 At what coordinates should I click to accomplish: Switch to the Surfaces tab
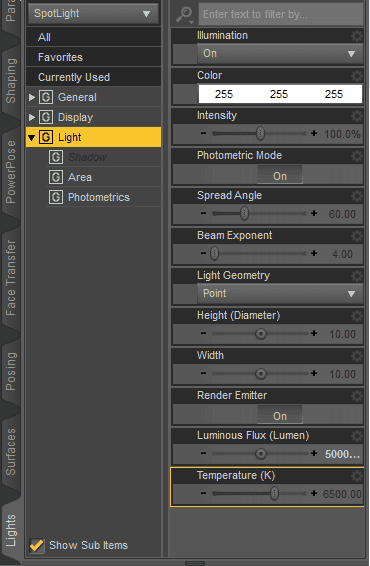pyautogui.click(x=11, y=452)
